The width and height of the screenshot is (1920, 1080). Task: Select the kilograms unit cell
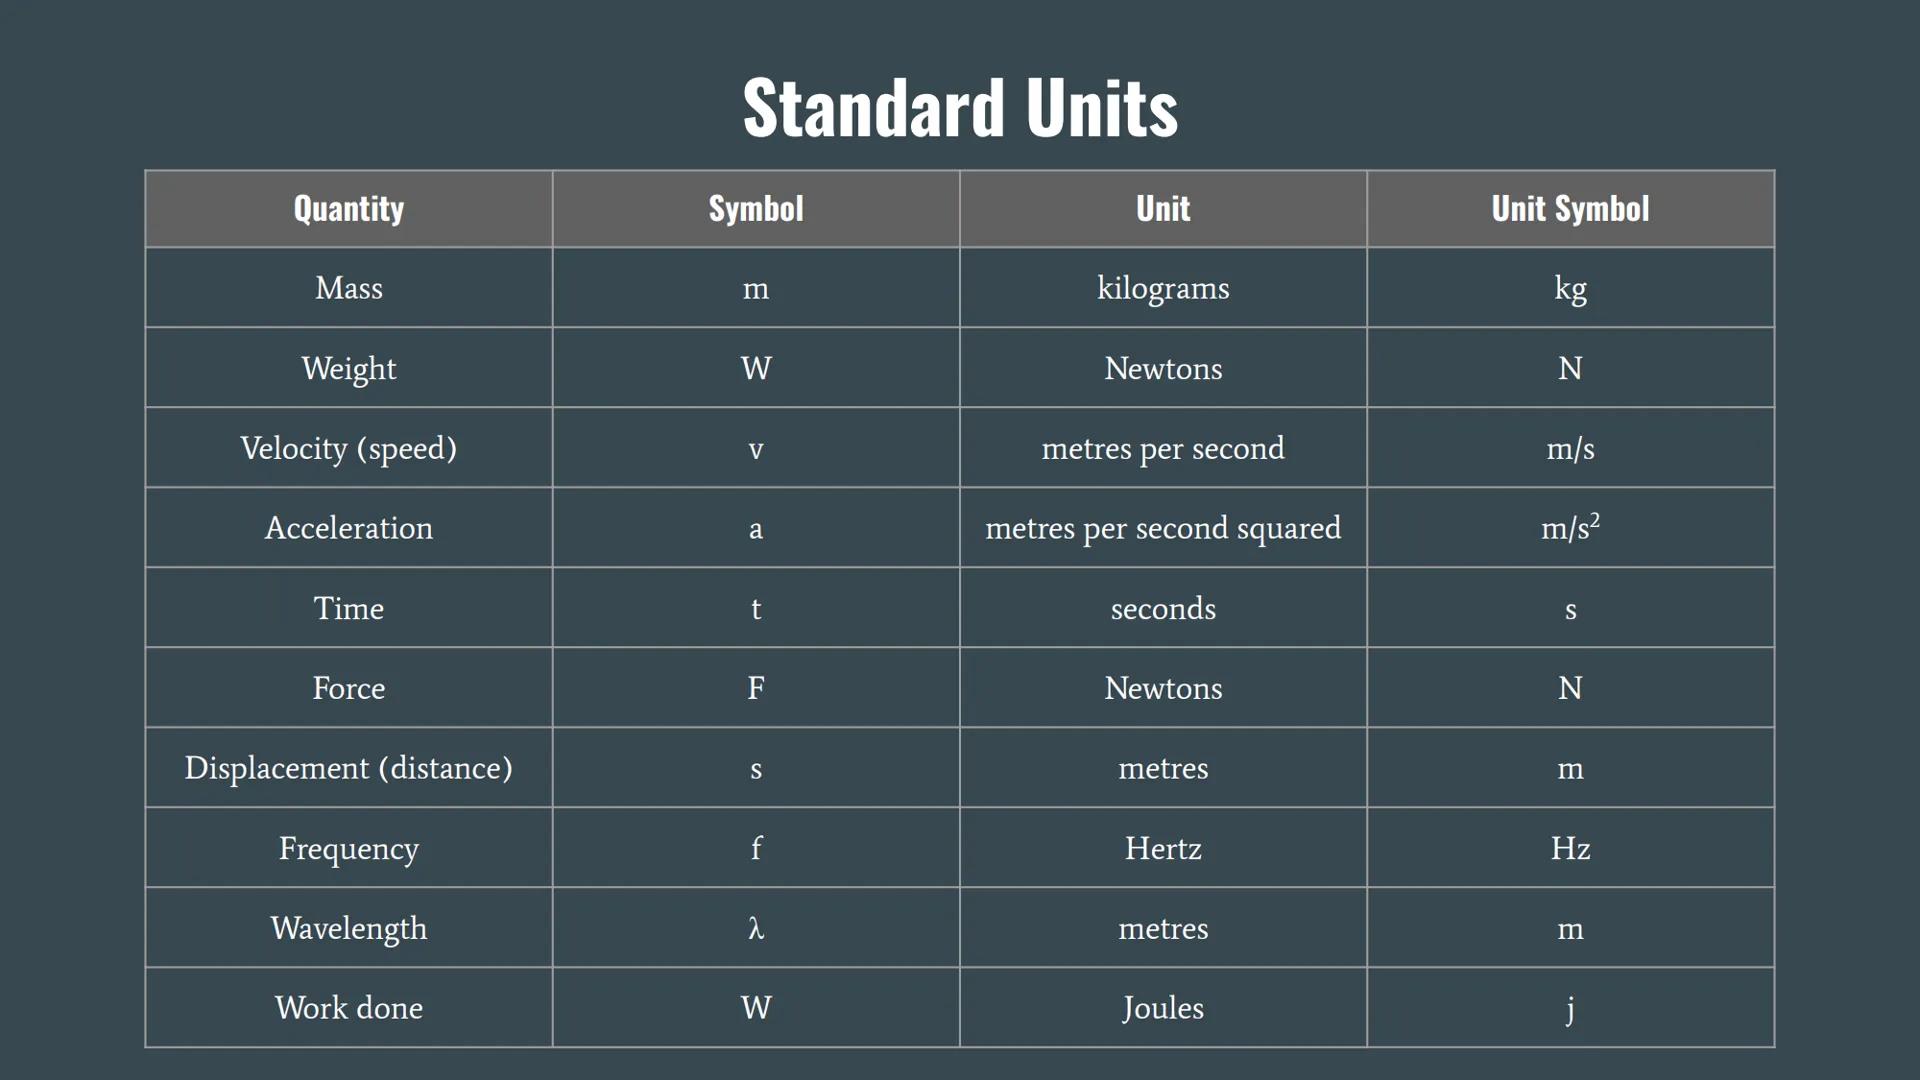(1163, 288)
